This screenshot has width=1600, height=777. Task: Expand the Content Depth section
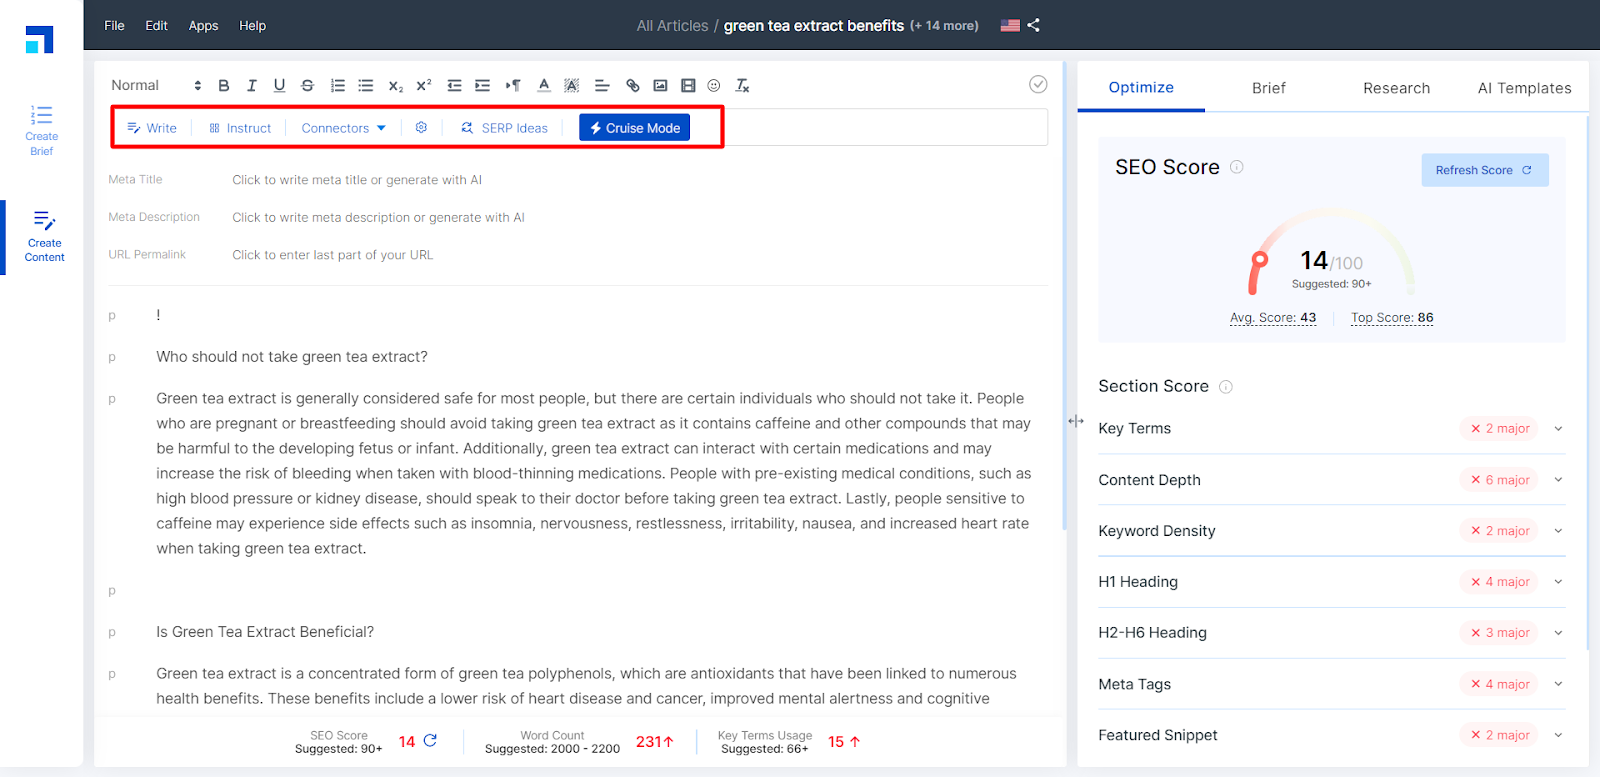[1558, 480]
